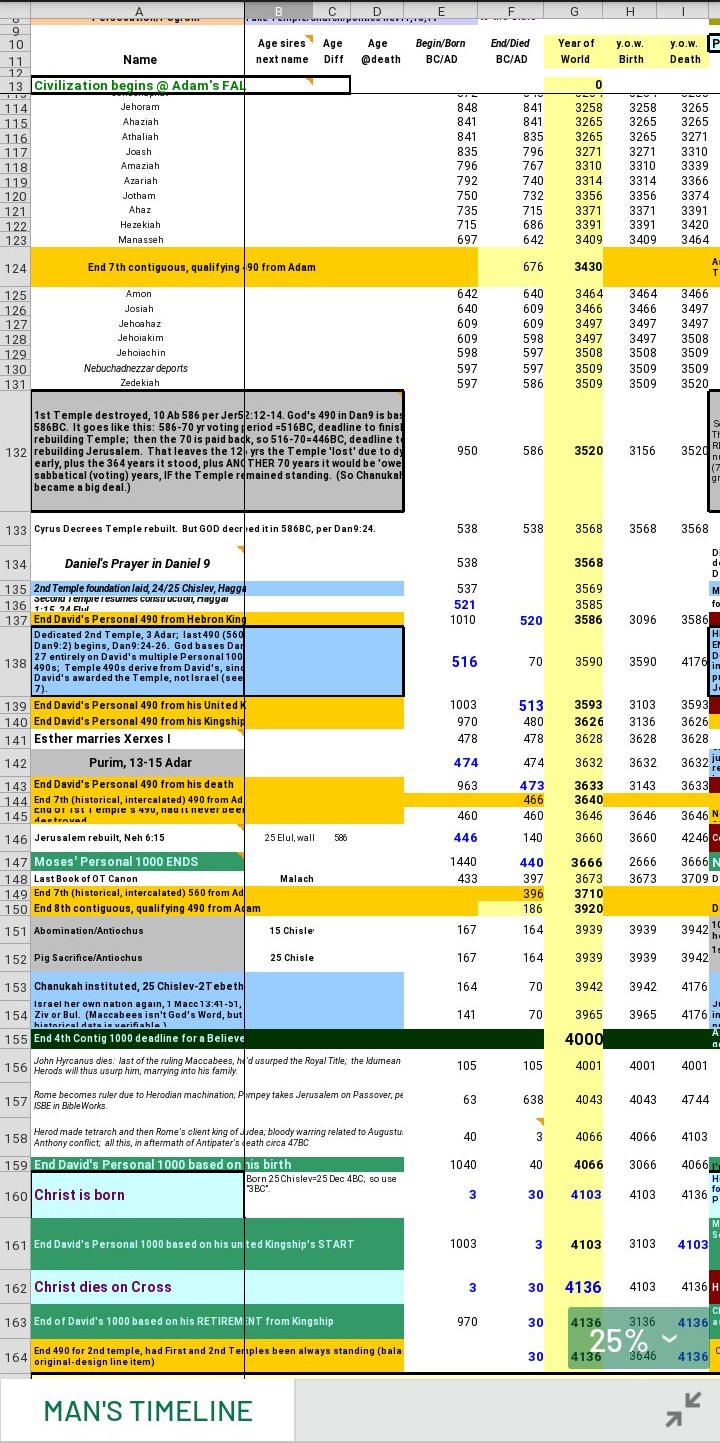Click the 'Begin/Born BC/AD' header cell
The height and width of the screenshot is (1443, 720).
pyautogui.click(x=441, y=51)
